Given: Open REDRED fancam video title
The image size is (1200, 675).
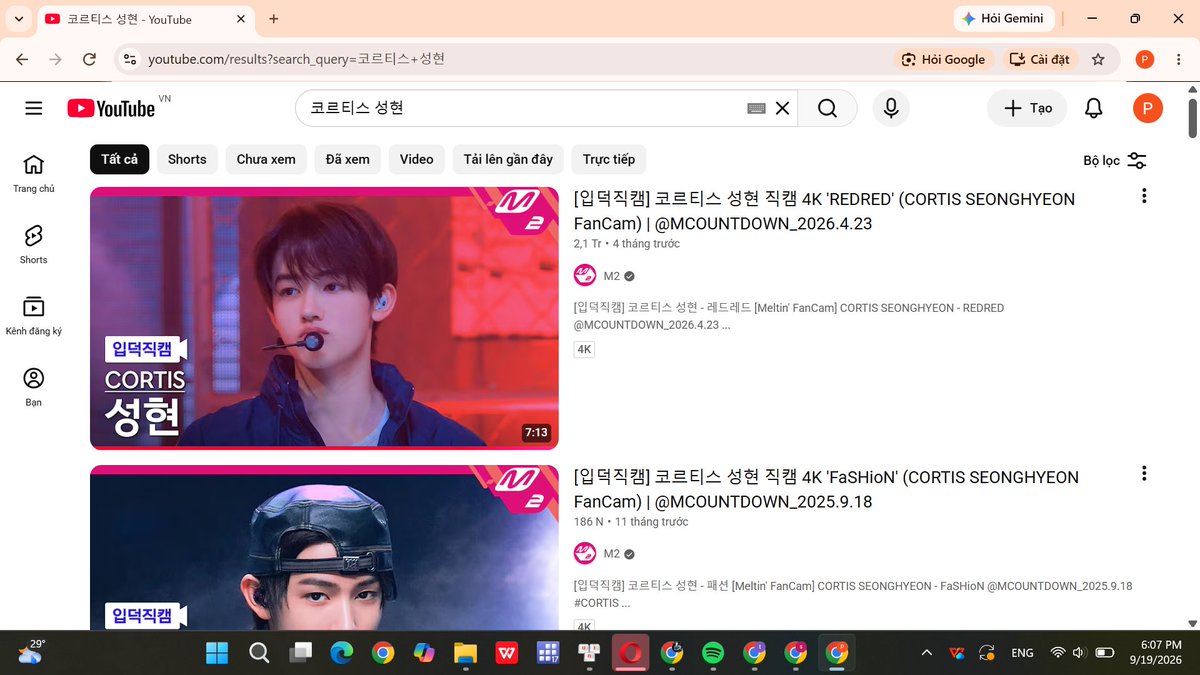Looking at the screenshot, I should (x=824, y=211).
